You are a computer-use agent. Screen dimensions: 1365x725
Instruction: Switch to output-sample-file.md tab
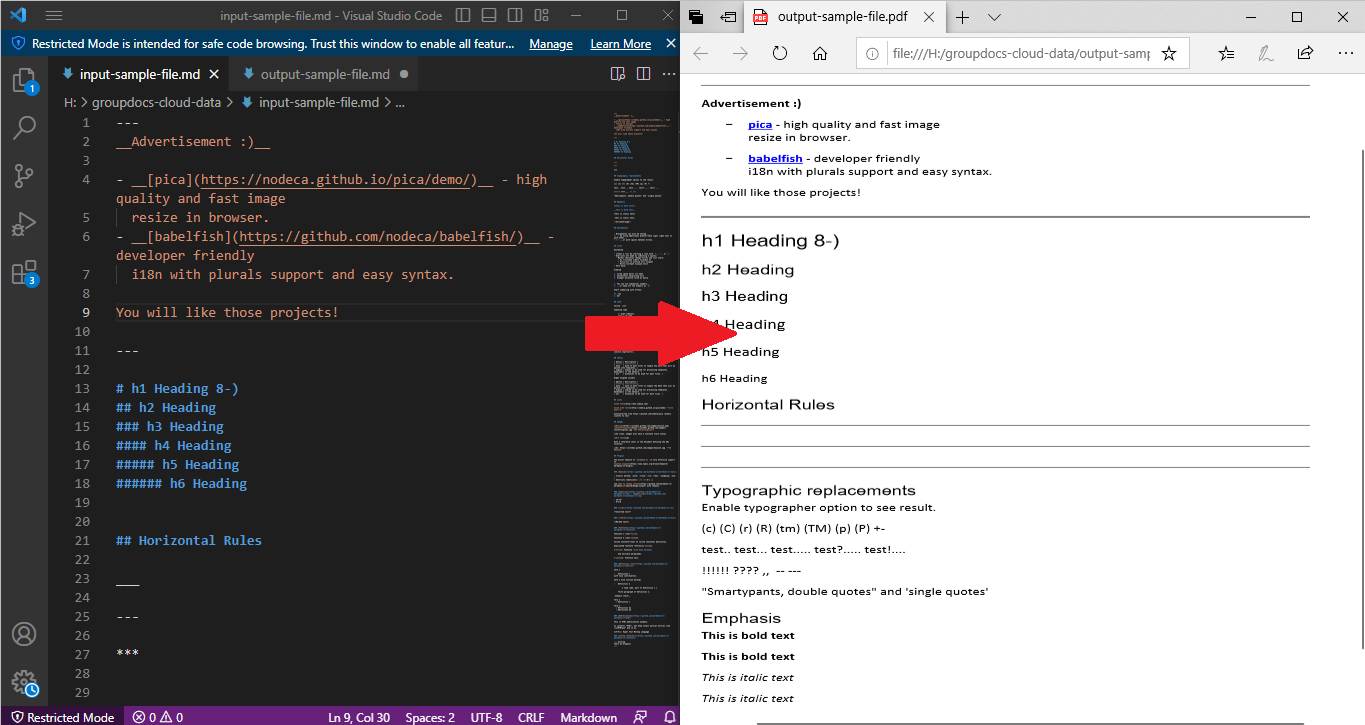[x=324, y=74]
